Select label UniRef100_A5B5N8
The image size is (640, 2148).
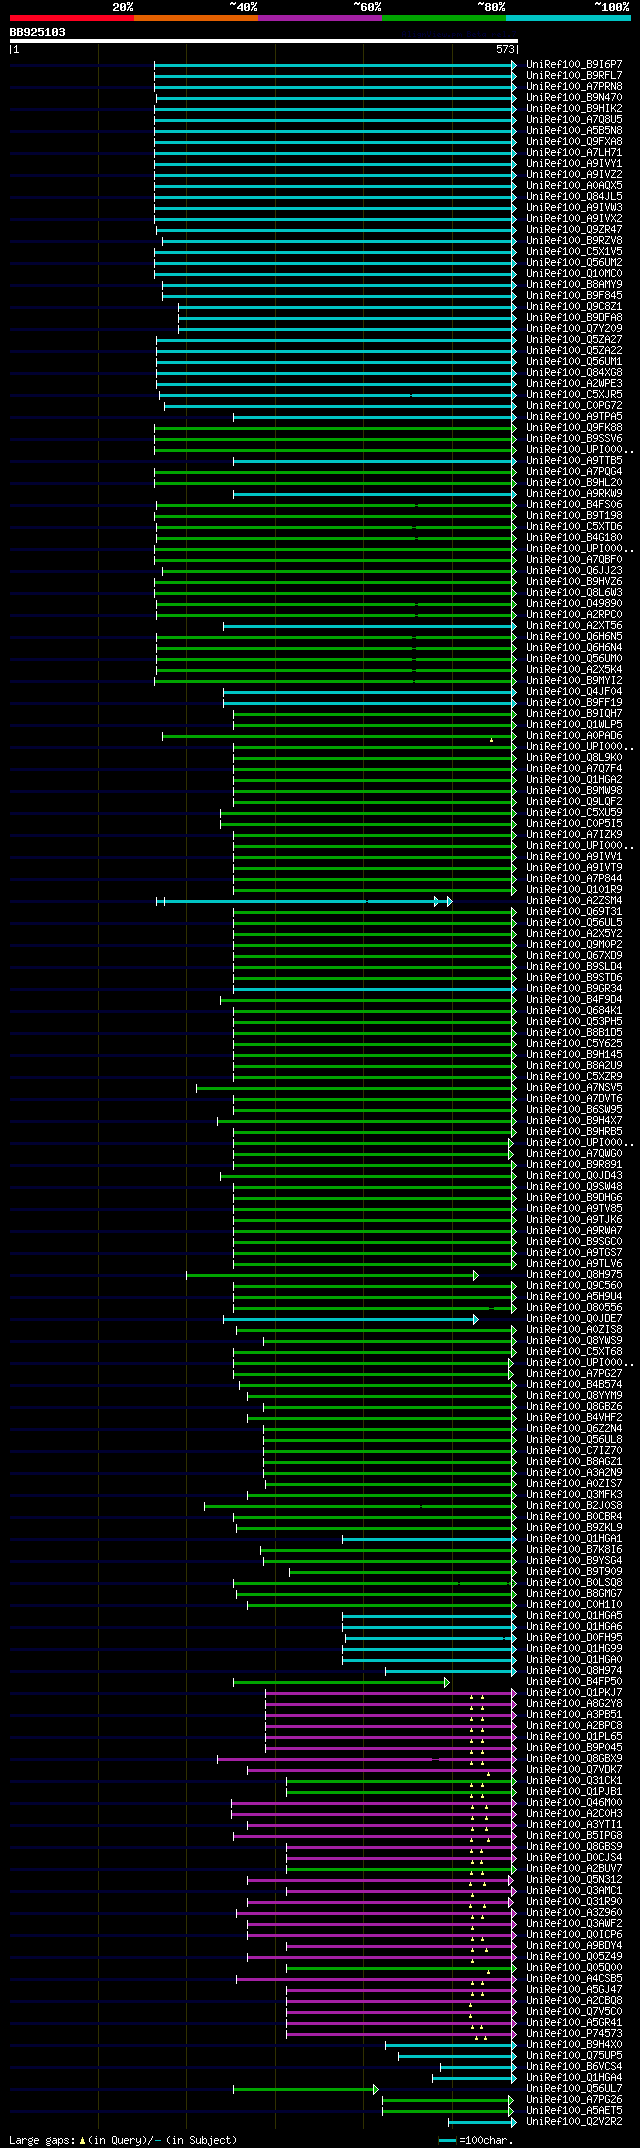tap(574, 130)
